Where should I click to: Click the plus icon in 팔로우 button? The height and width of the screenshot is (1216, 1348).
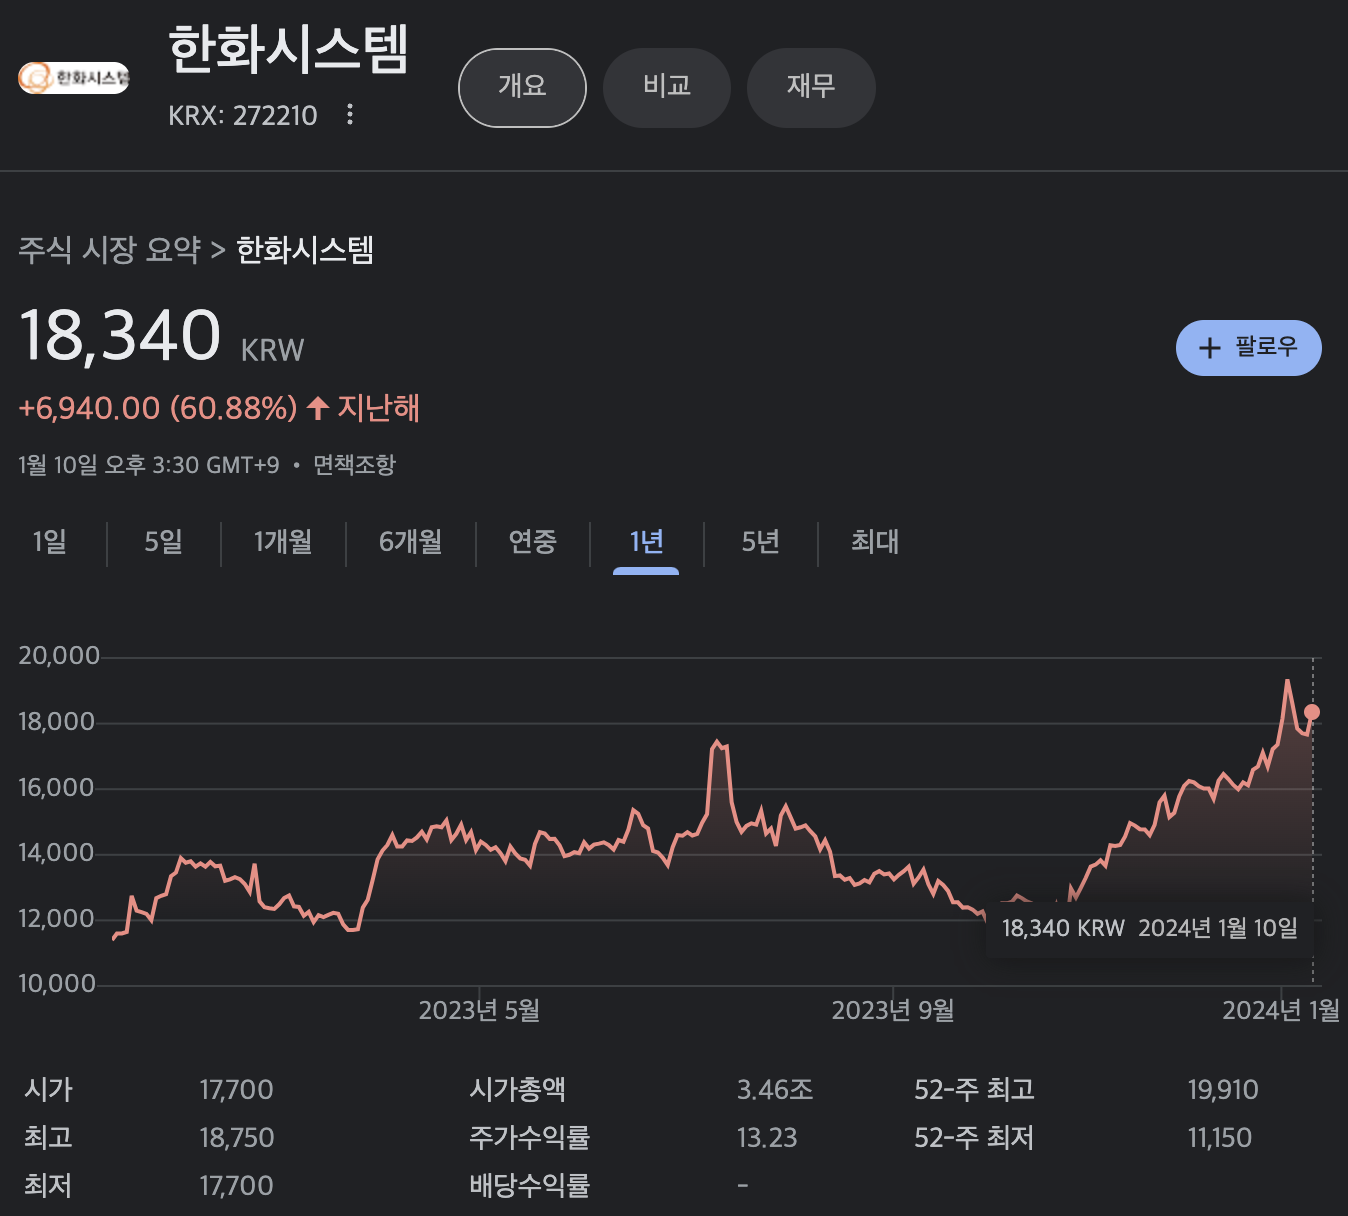coord(1210,348)
